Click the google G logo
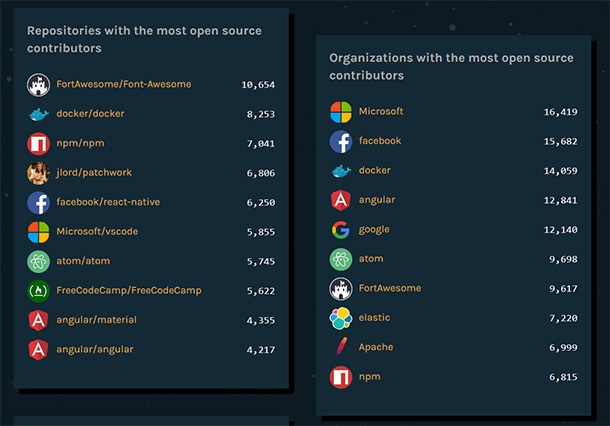610x426 pixels. [x=341, y=230]
